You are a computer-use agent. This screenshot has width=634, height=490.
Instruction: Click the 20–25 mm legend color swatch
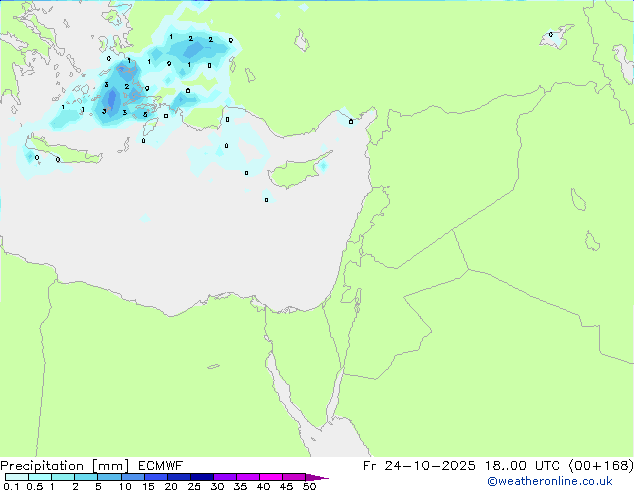tap(178, 477)
